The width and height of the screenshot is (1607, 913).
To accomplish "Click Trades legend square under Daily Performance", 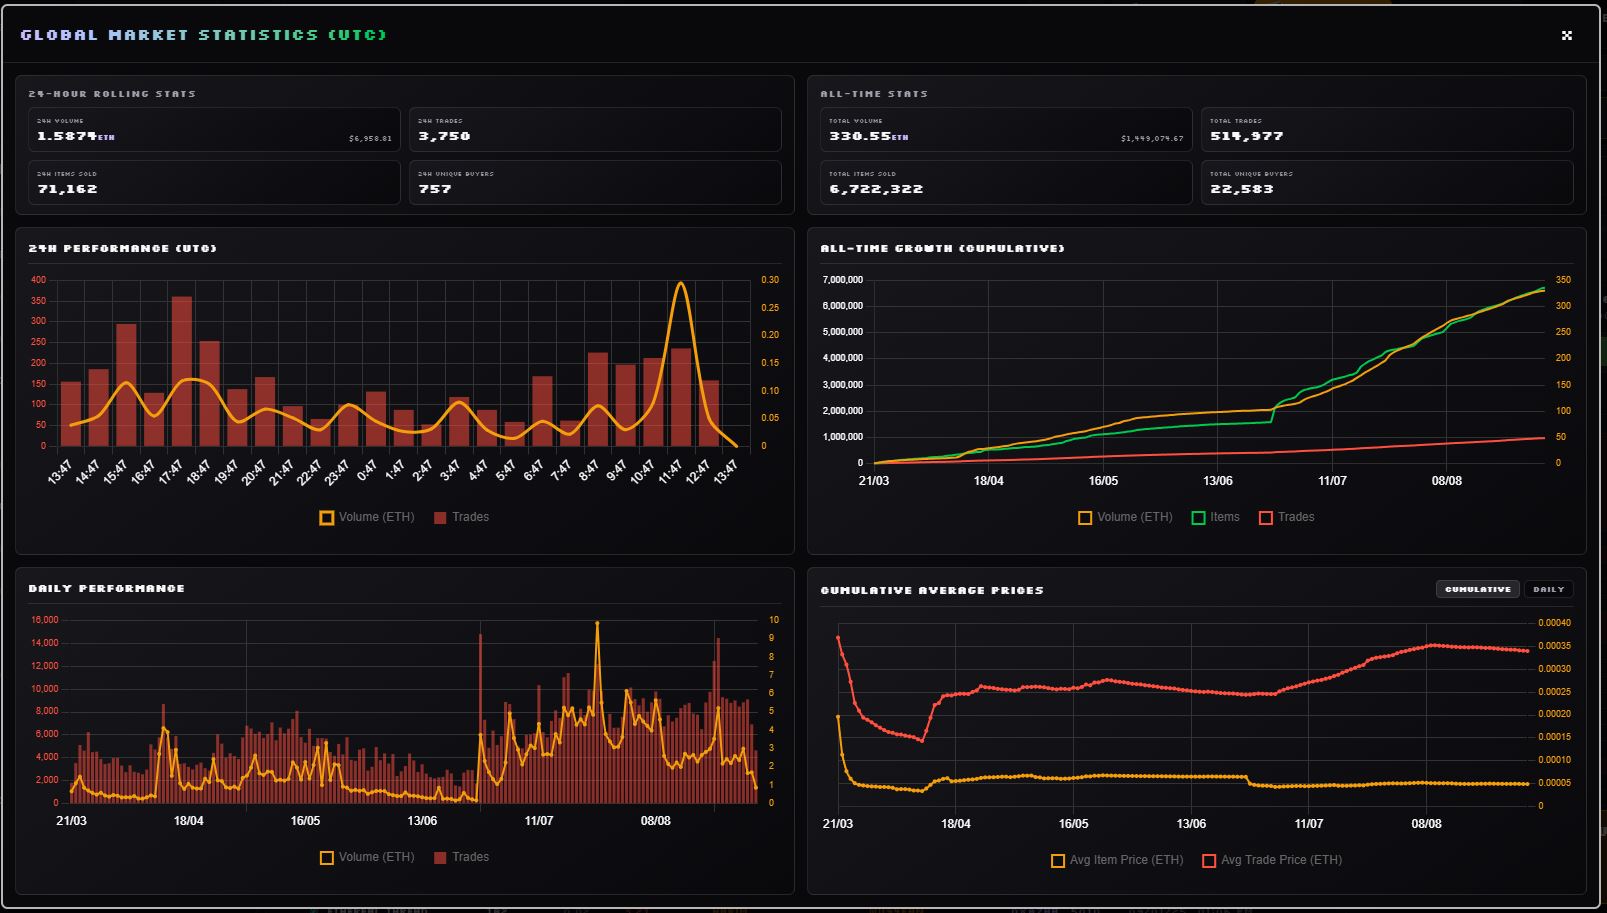I will [440, 857].
